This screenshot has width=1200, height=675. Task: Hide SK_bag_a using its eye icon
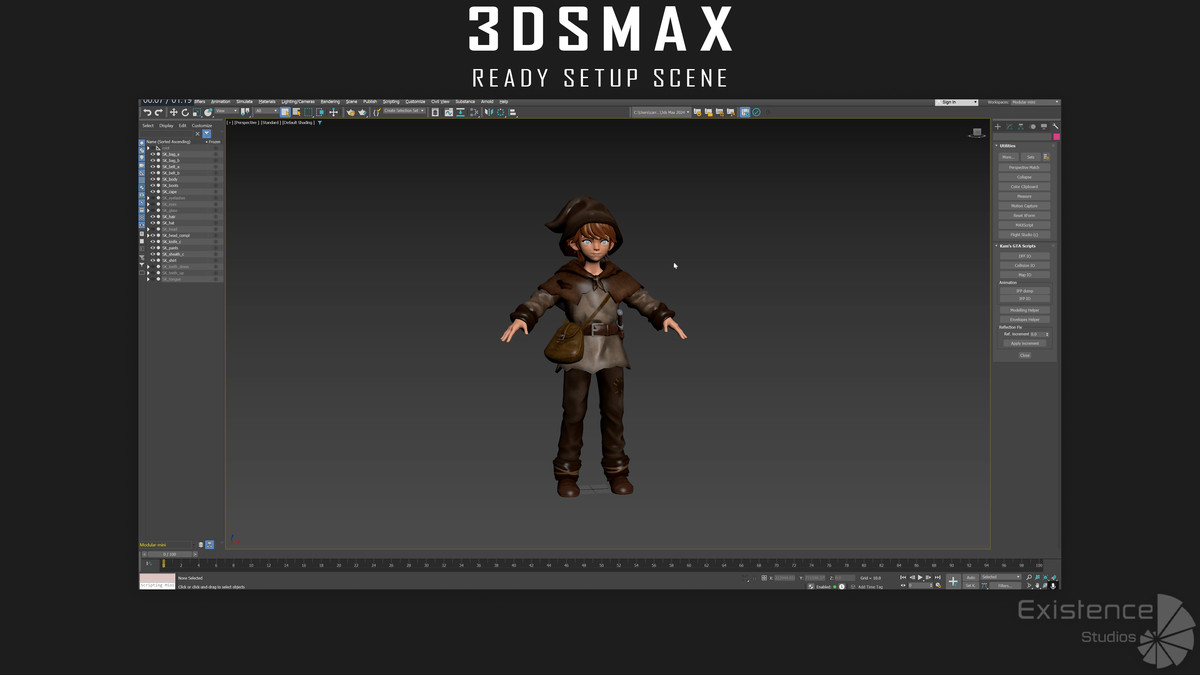click(152, 154)
